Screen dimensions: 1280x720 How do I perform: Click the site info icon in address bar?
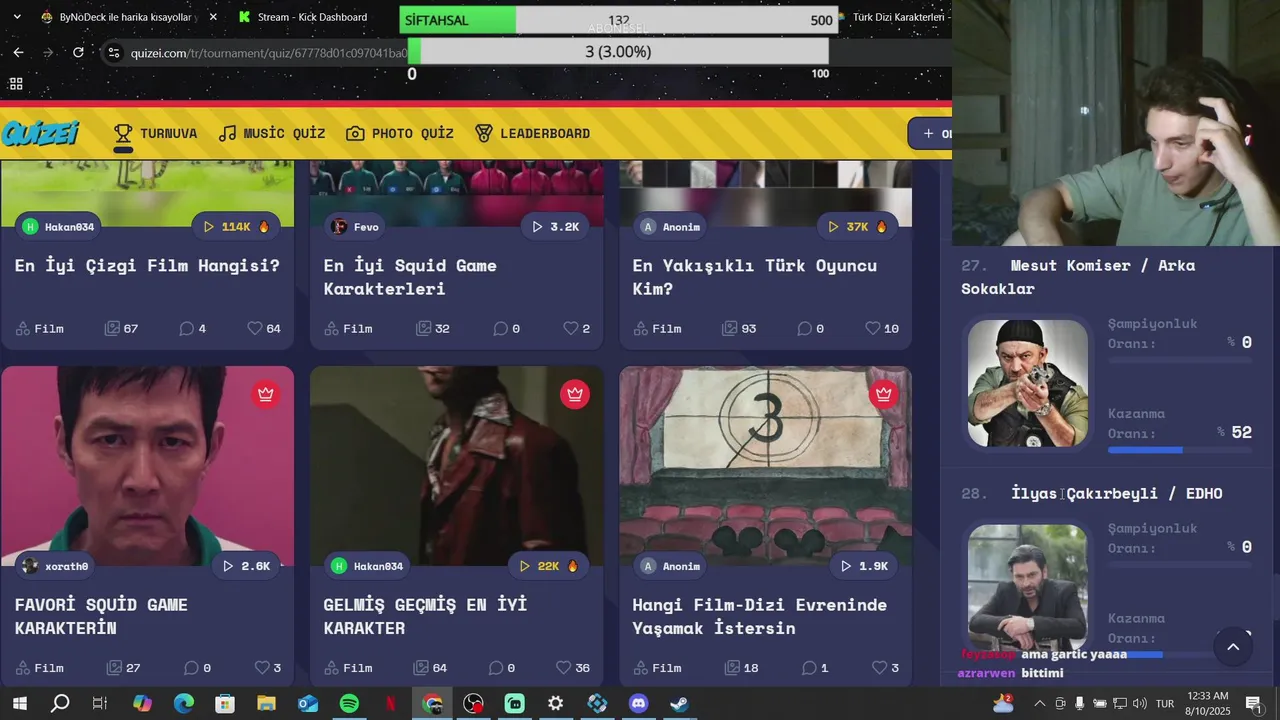point(114,53)
